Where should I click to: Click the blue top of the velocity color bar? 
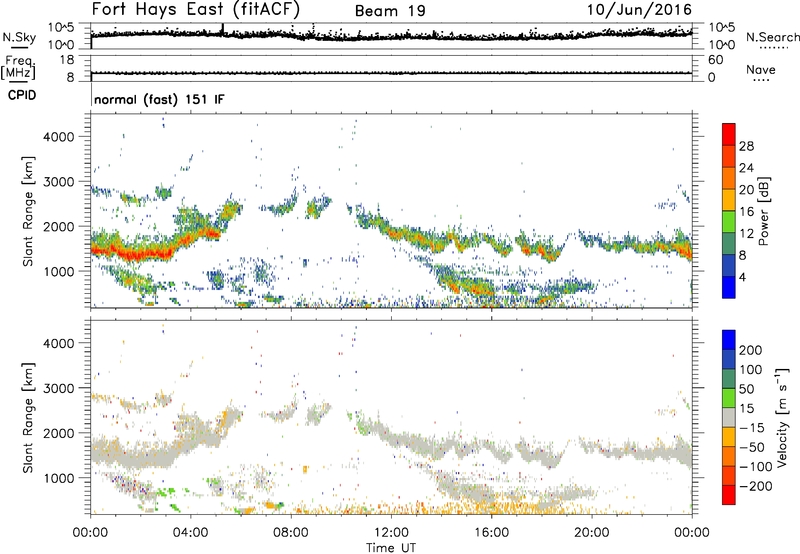(729, 340)
